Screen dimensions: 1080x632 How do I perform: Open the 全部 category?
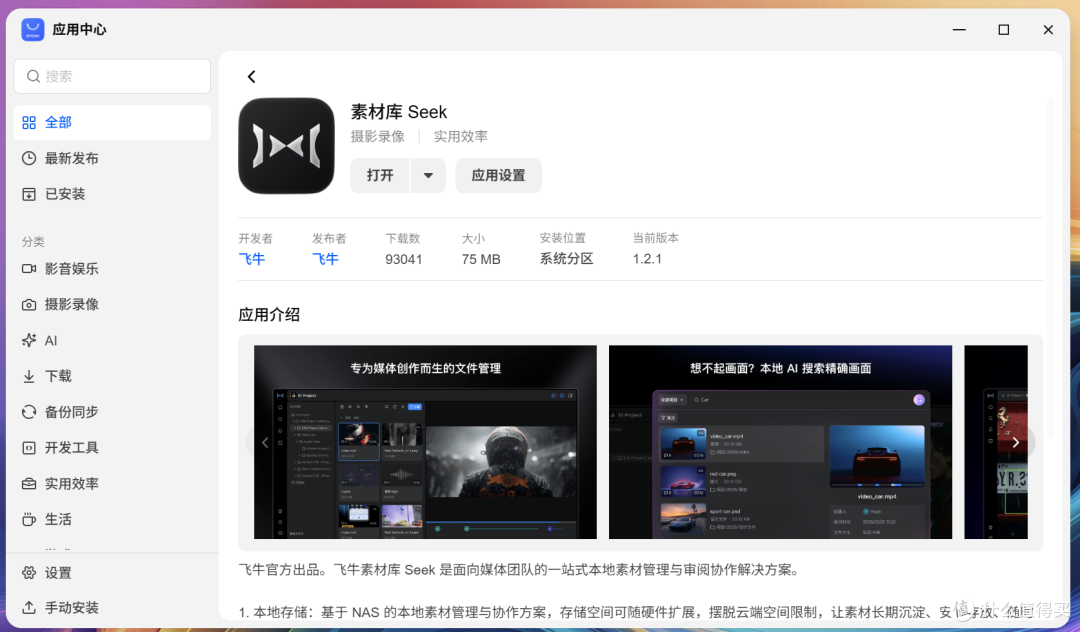coord(112,123)
